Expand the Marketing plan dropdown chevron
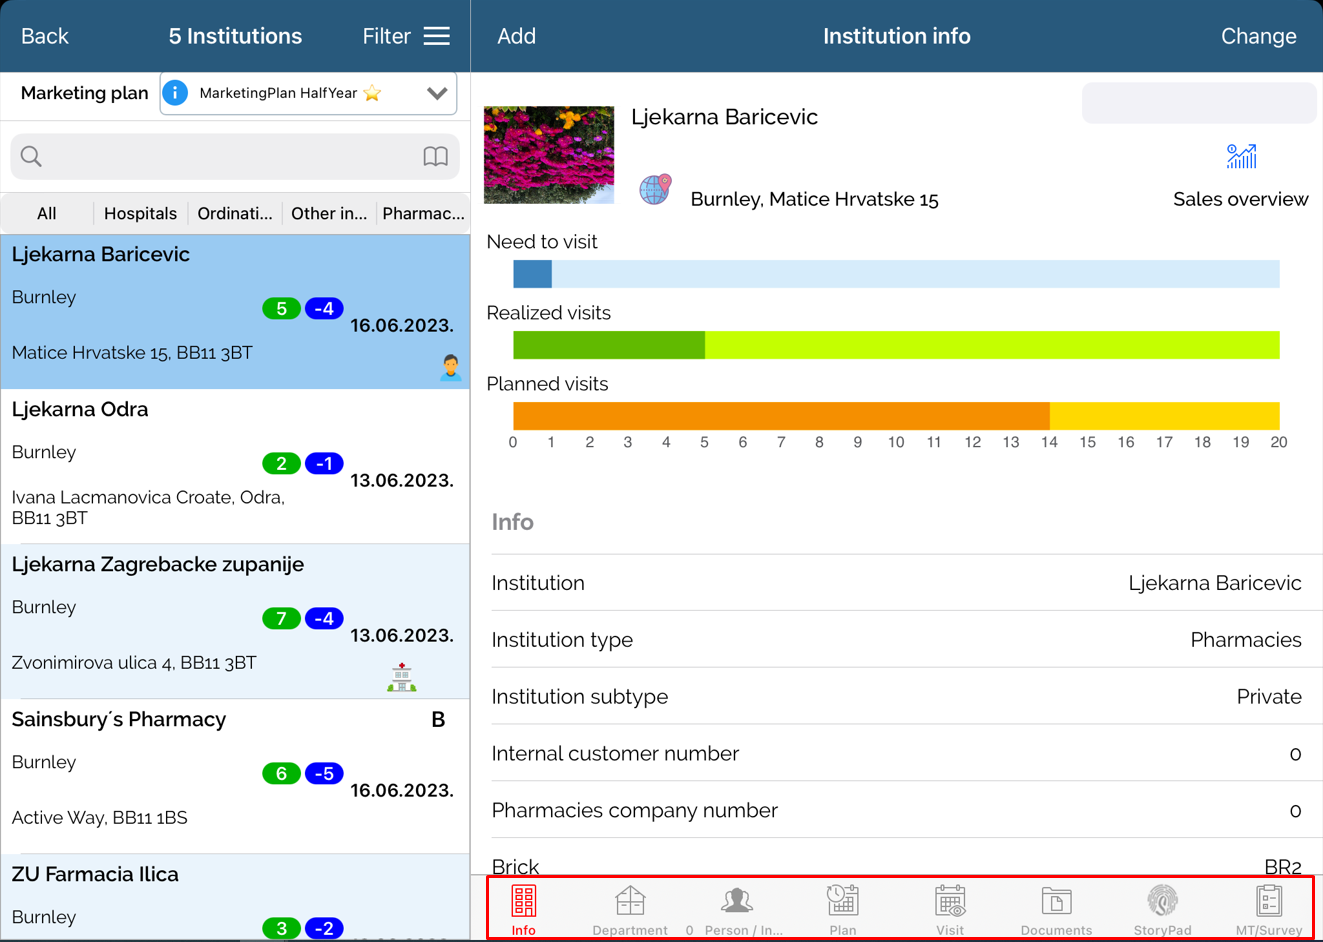Screen dimensions: 1323x942 click(x=437, y=93)
